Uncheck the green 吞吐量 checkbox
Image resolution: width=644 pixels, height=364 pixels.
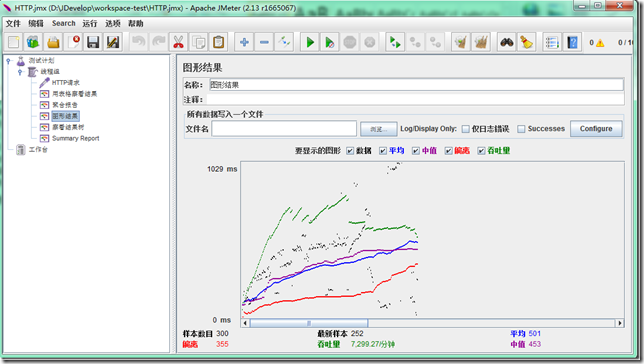[x=481, y=151]
